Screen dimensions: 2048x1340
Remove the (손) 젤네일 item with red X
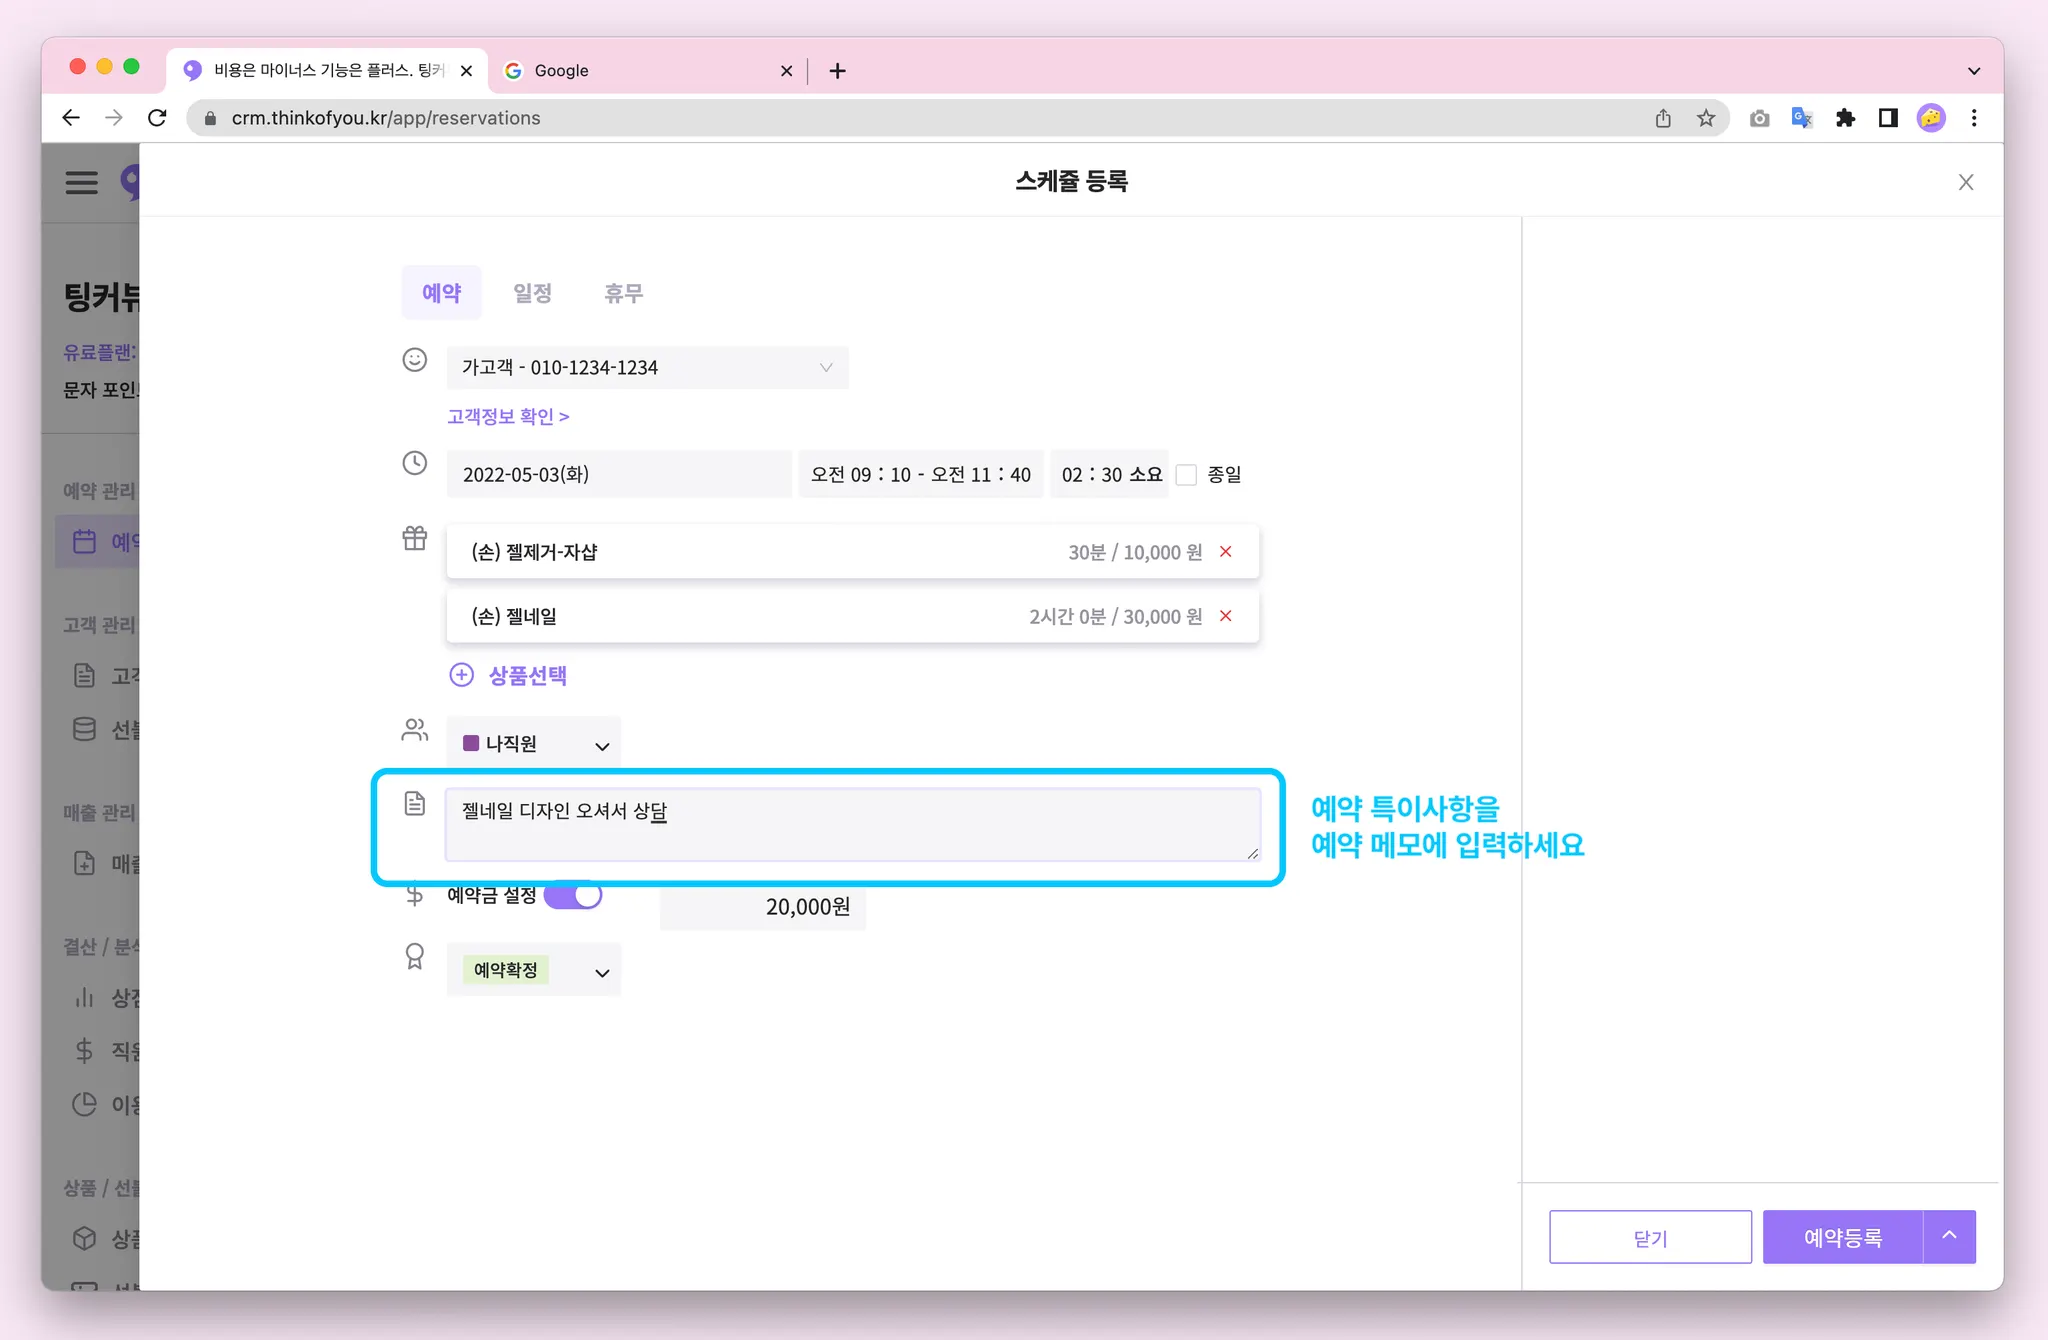(x=1225, y=616)
